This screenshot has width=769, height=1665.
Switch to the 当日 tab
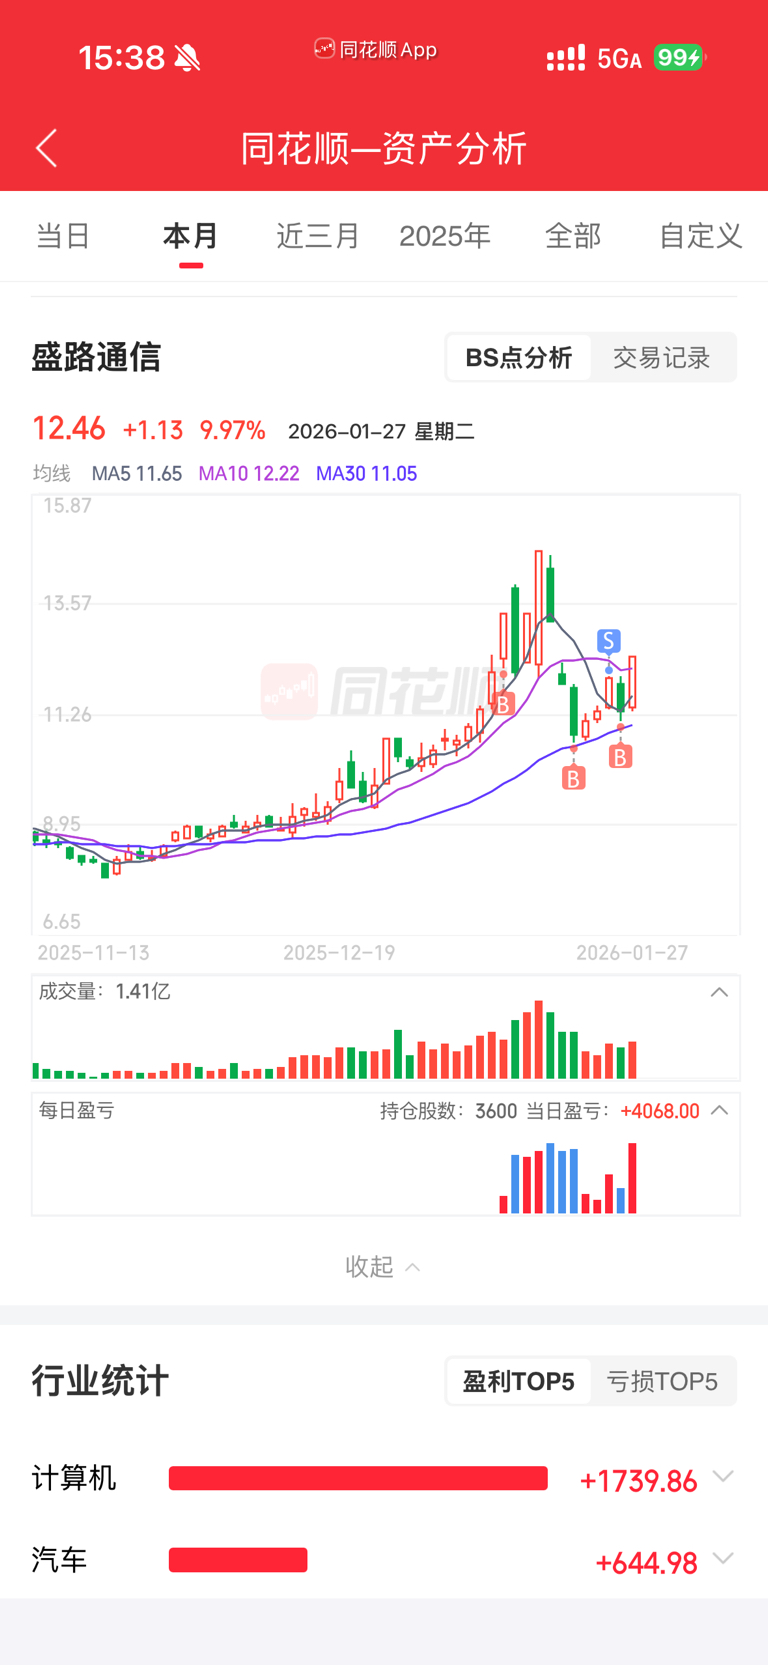coord(63,236)
